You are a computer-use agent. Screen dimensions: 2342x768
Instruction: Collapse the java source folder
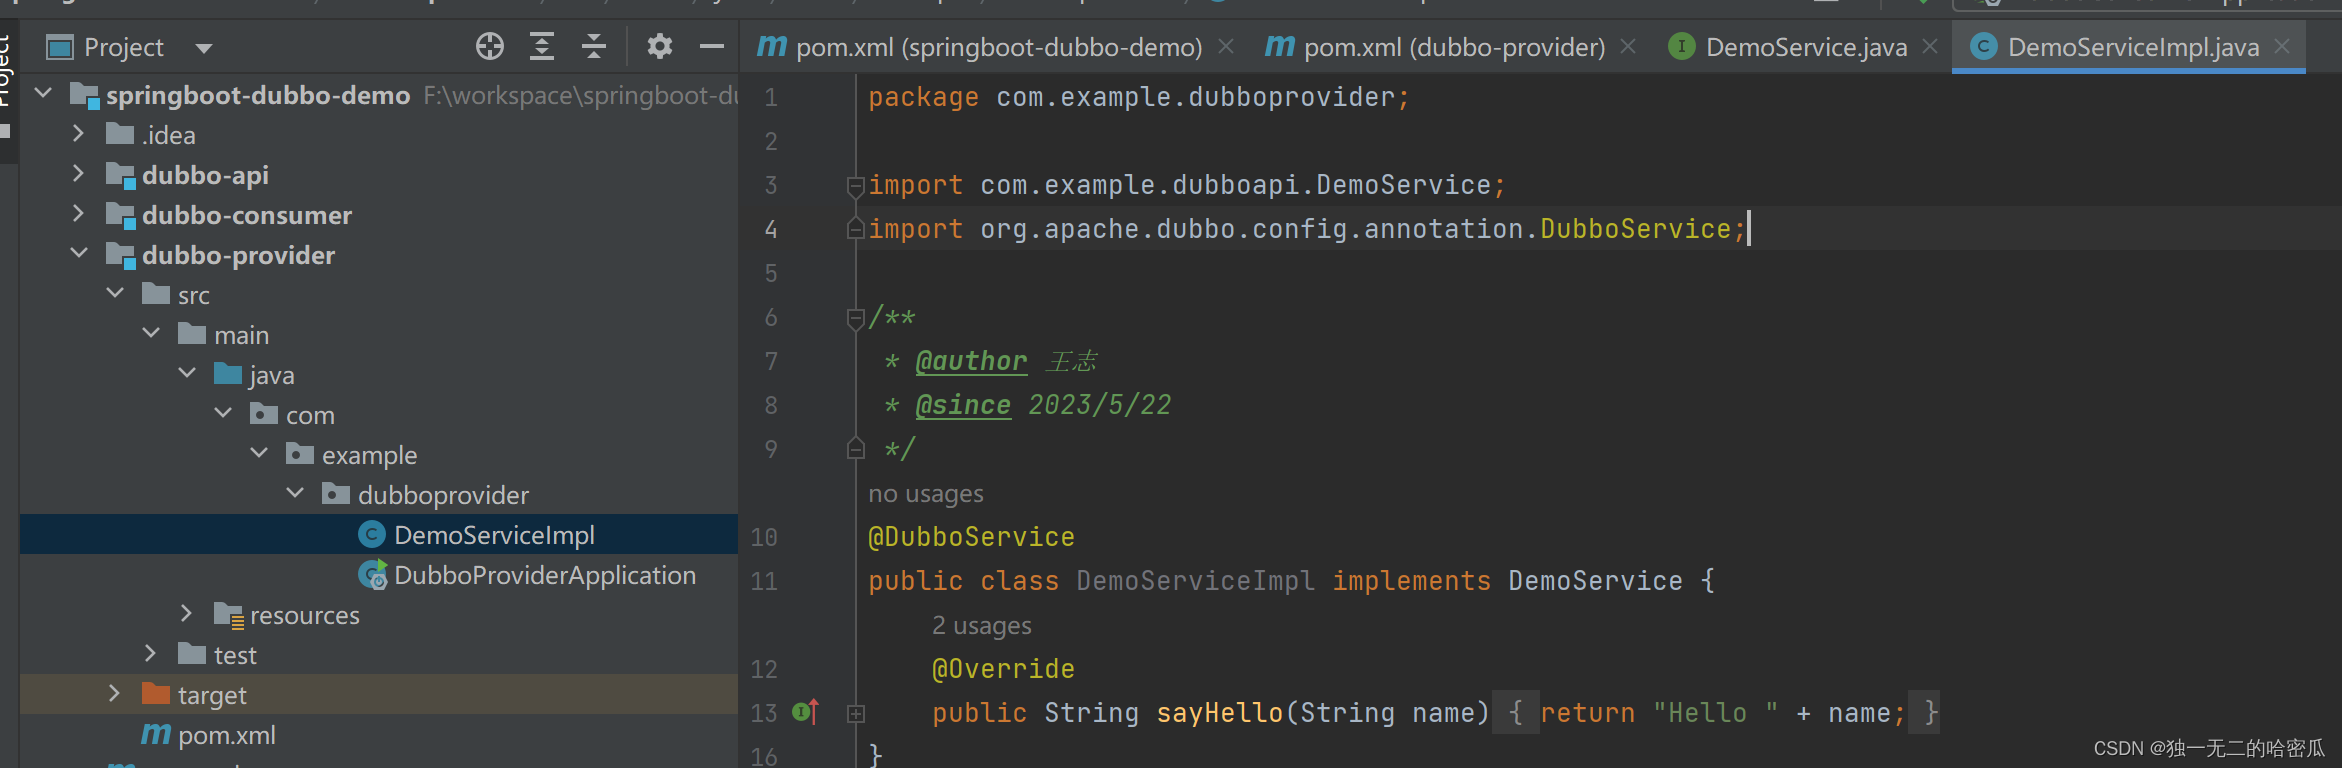187,374
